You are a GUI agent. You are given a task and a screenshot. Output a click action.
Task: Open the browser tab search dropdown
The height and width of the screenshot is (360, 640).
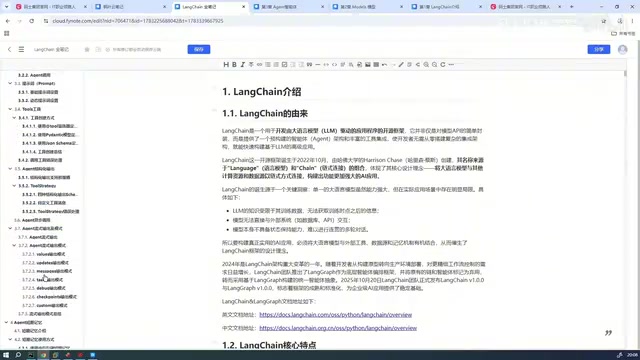coord(7,7)
